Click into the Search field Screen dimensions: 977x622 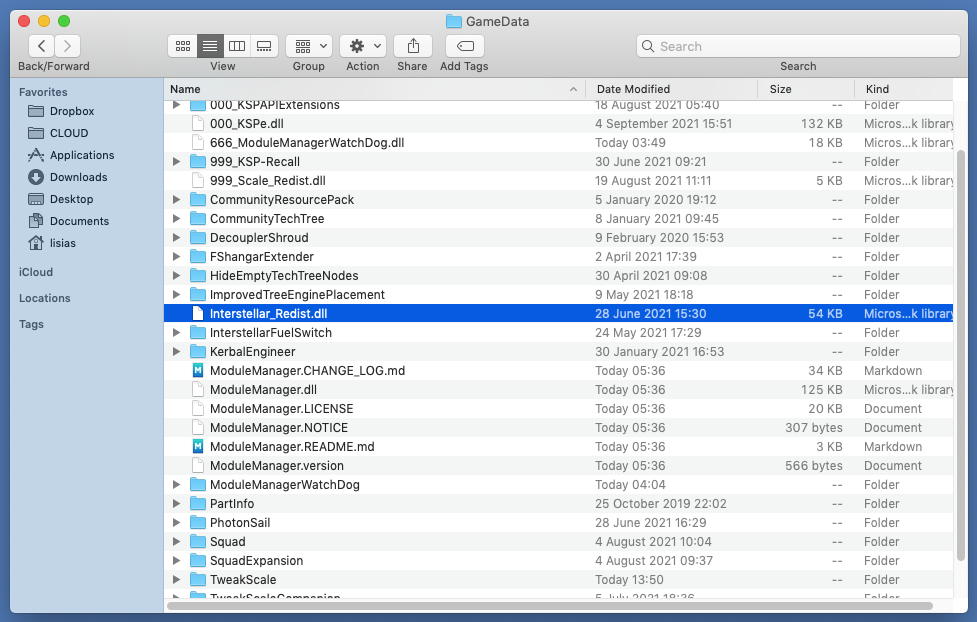pos(798,46)
